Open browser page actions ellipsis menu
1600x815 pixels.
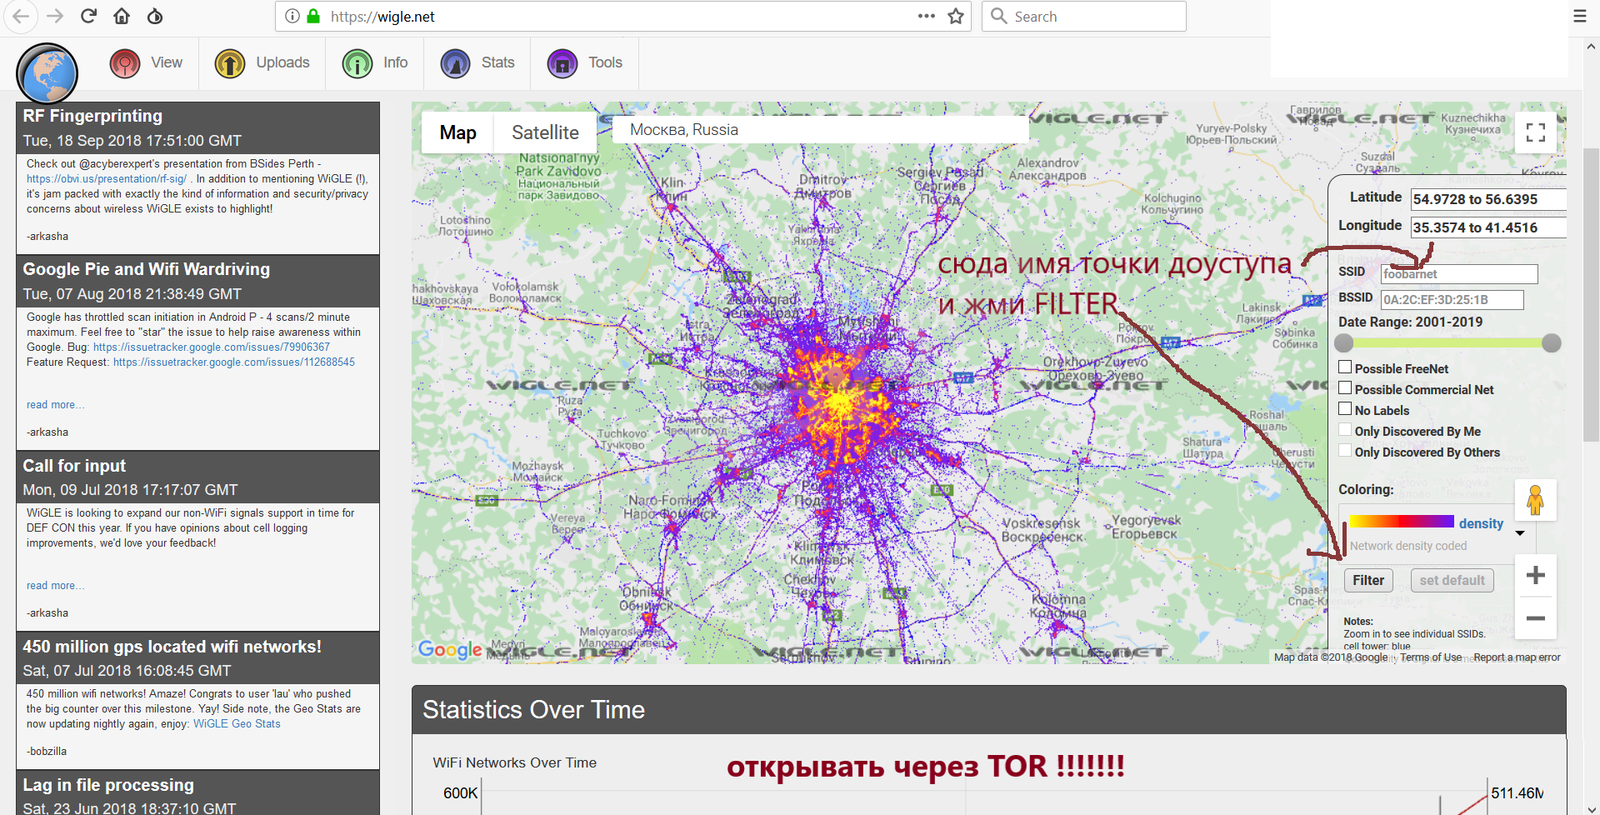(926, 16)
